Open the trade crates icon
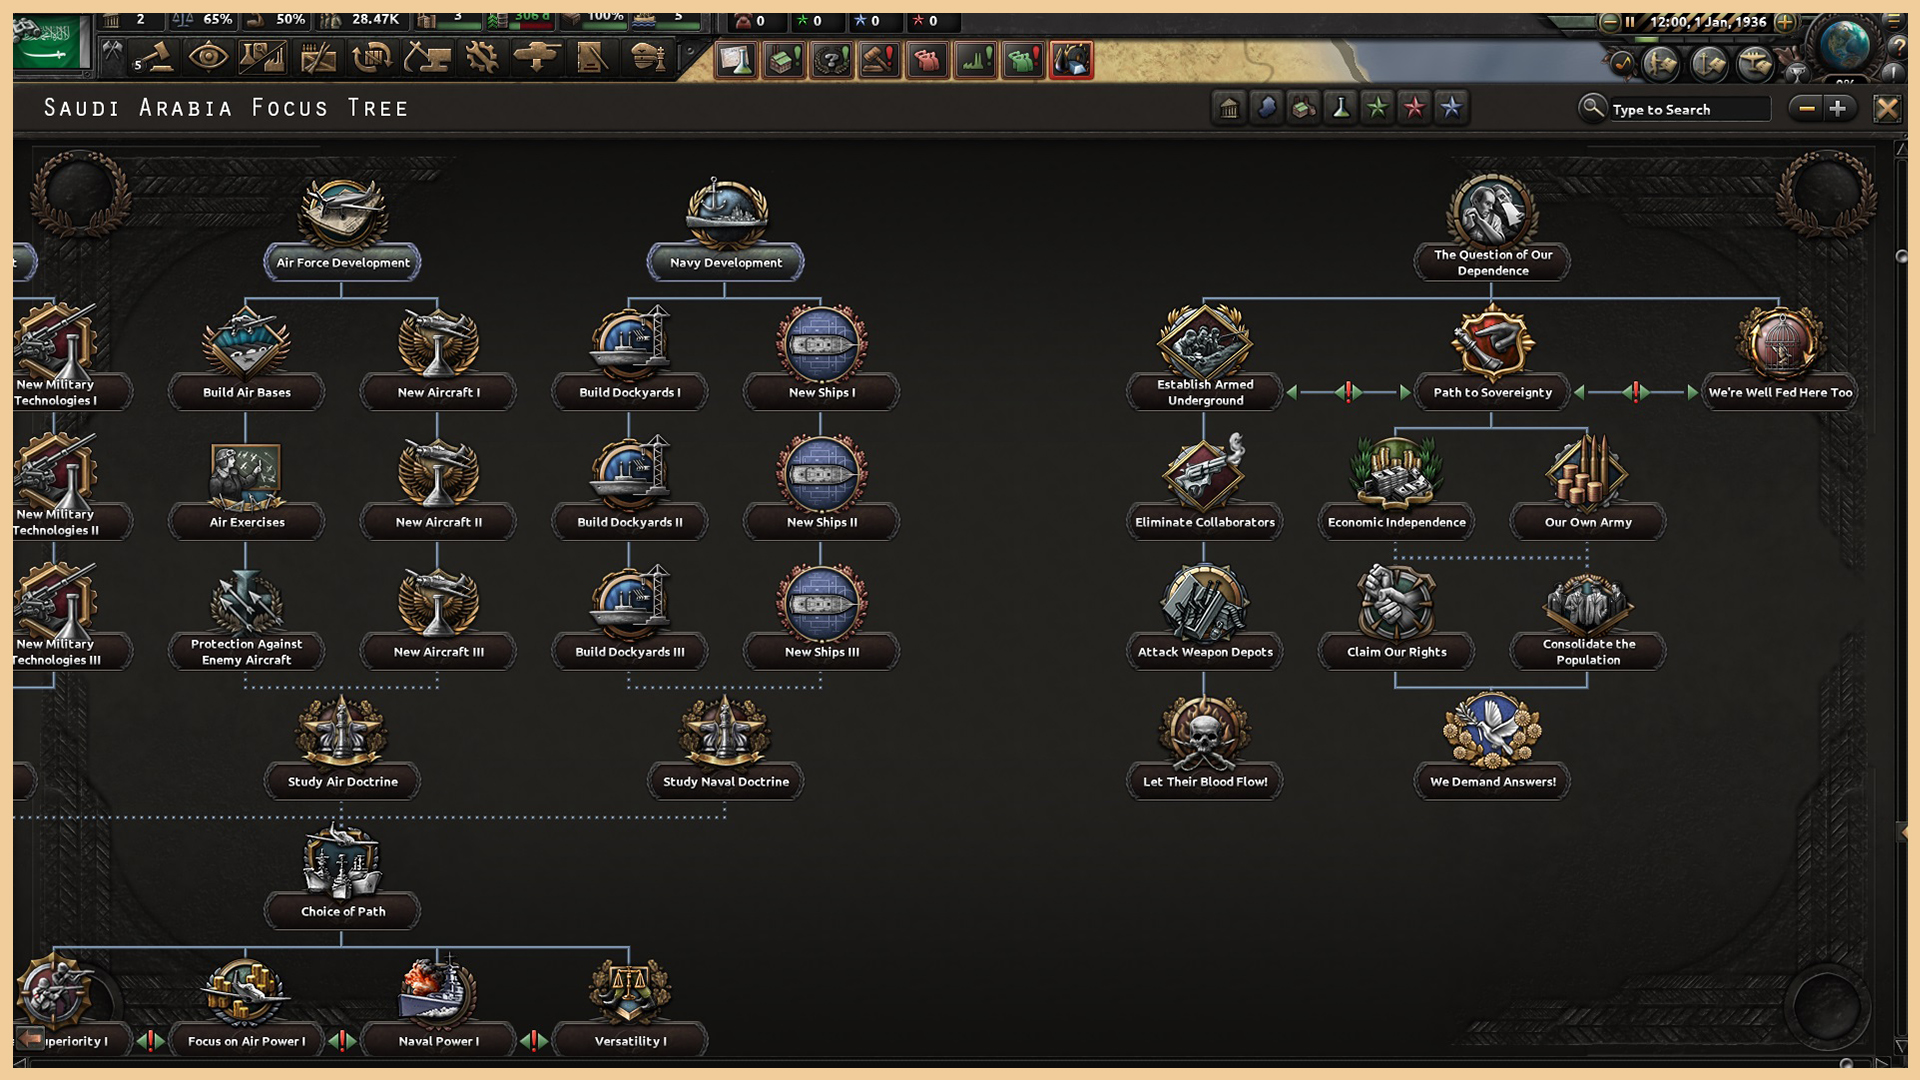Image resolution: width=1920 pixels, height=1080 pixels. pyautogui.click(x=318, y=58)
